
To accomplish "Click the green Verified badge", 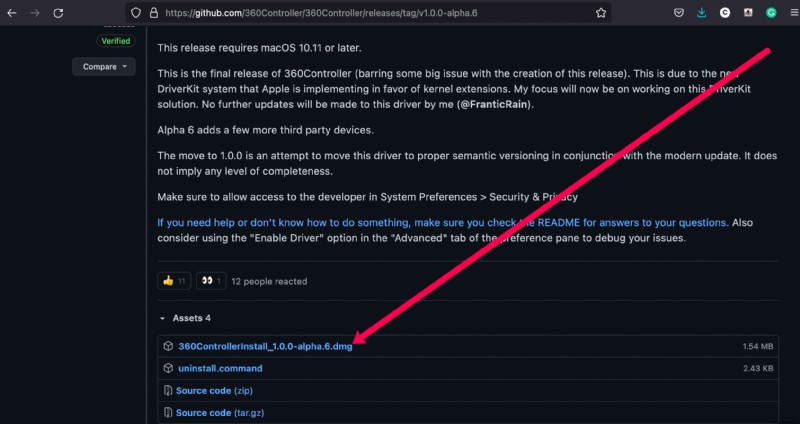I will [x=116, y=41].
